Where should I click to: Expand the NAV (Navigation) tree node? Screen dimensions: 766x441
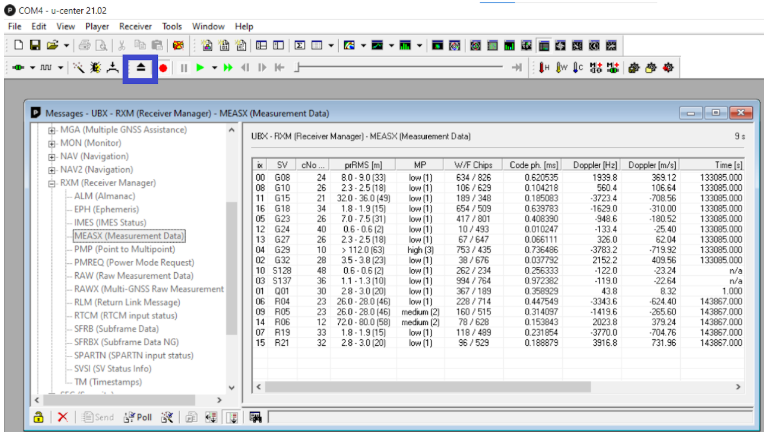(x=51, y=157)
